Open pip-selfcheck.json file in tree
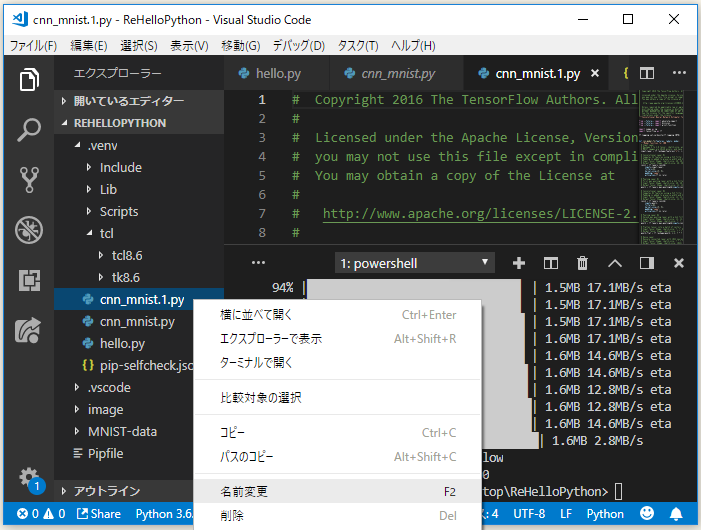This screenshot has width=701, height=530. point(123,366)
